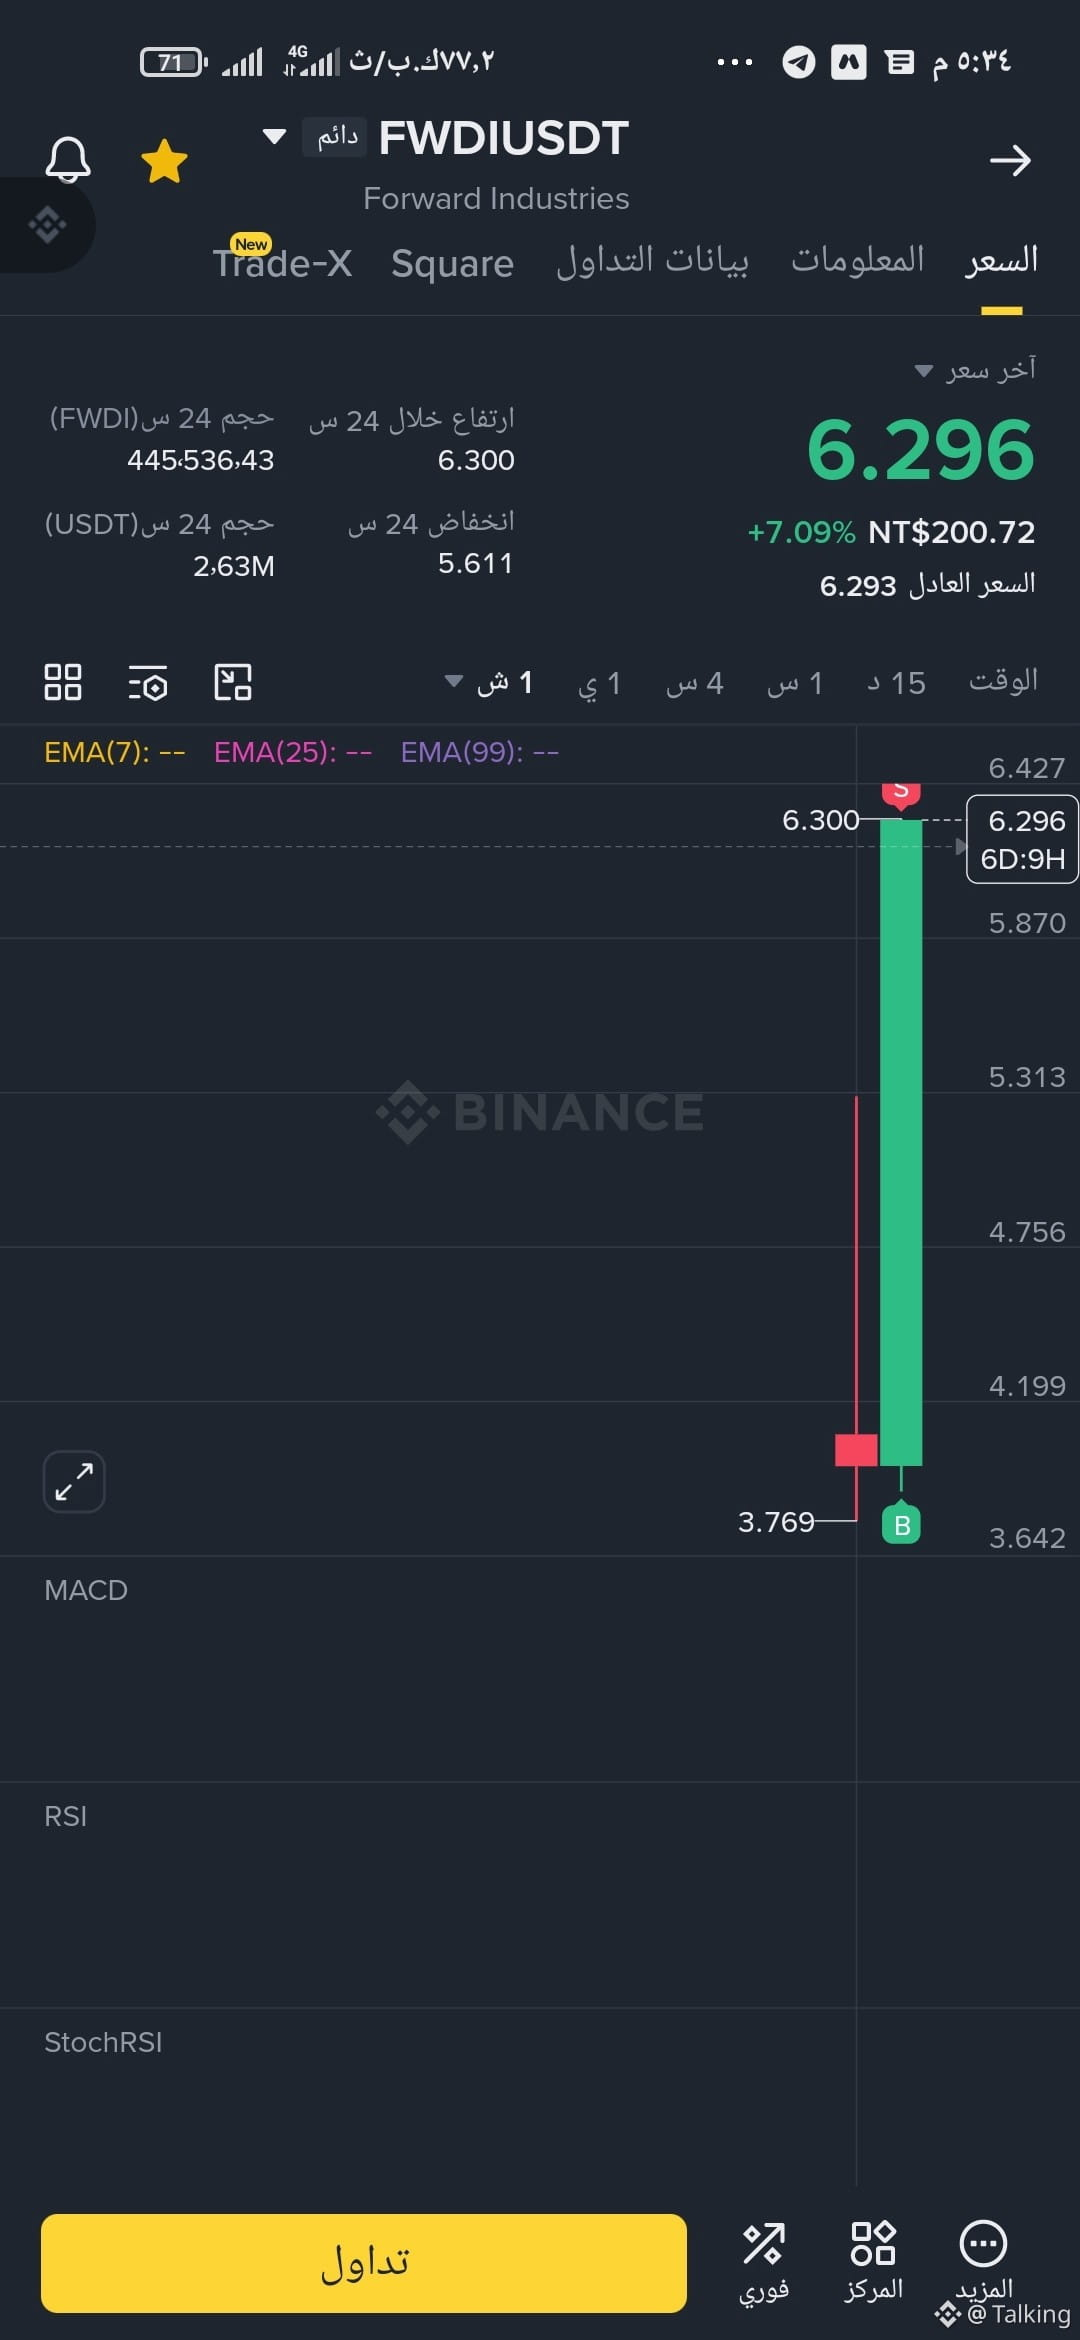The width and height of the screenshot is (1080, 2340).
Task: Toggle the yellow favorite star
Action: coord(164,161)
